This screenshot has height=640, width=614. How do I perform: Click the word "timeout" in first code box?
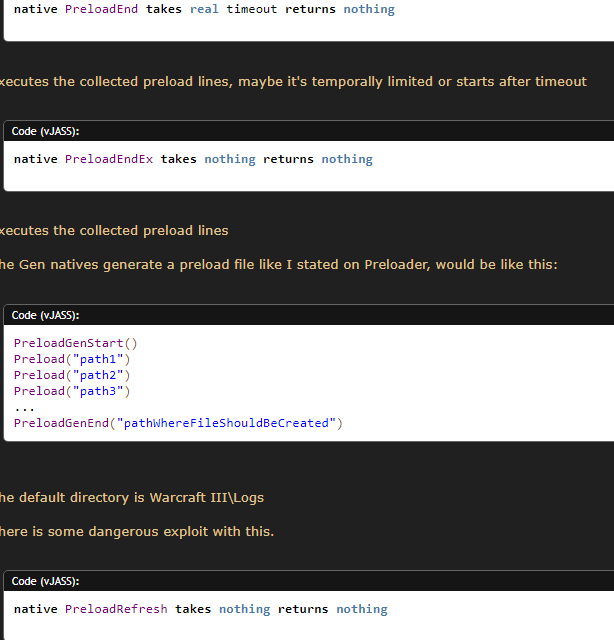coord(251,9)
